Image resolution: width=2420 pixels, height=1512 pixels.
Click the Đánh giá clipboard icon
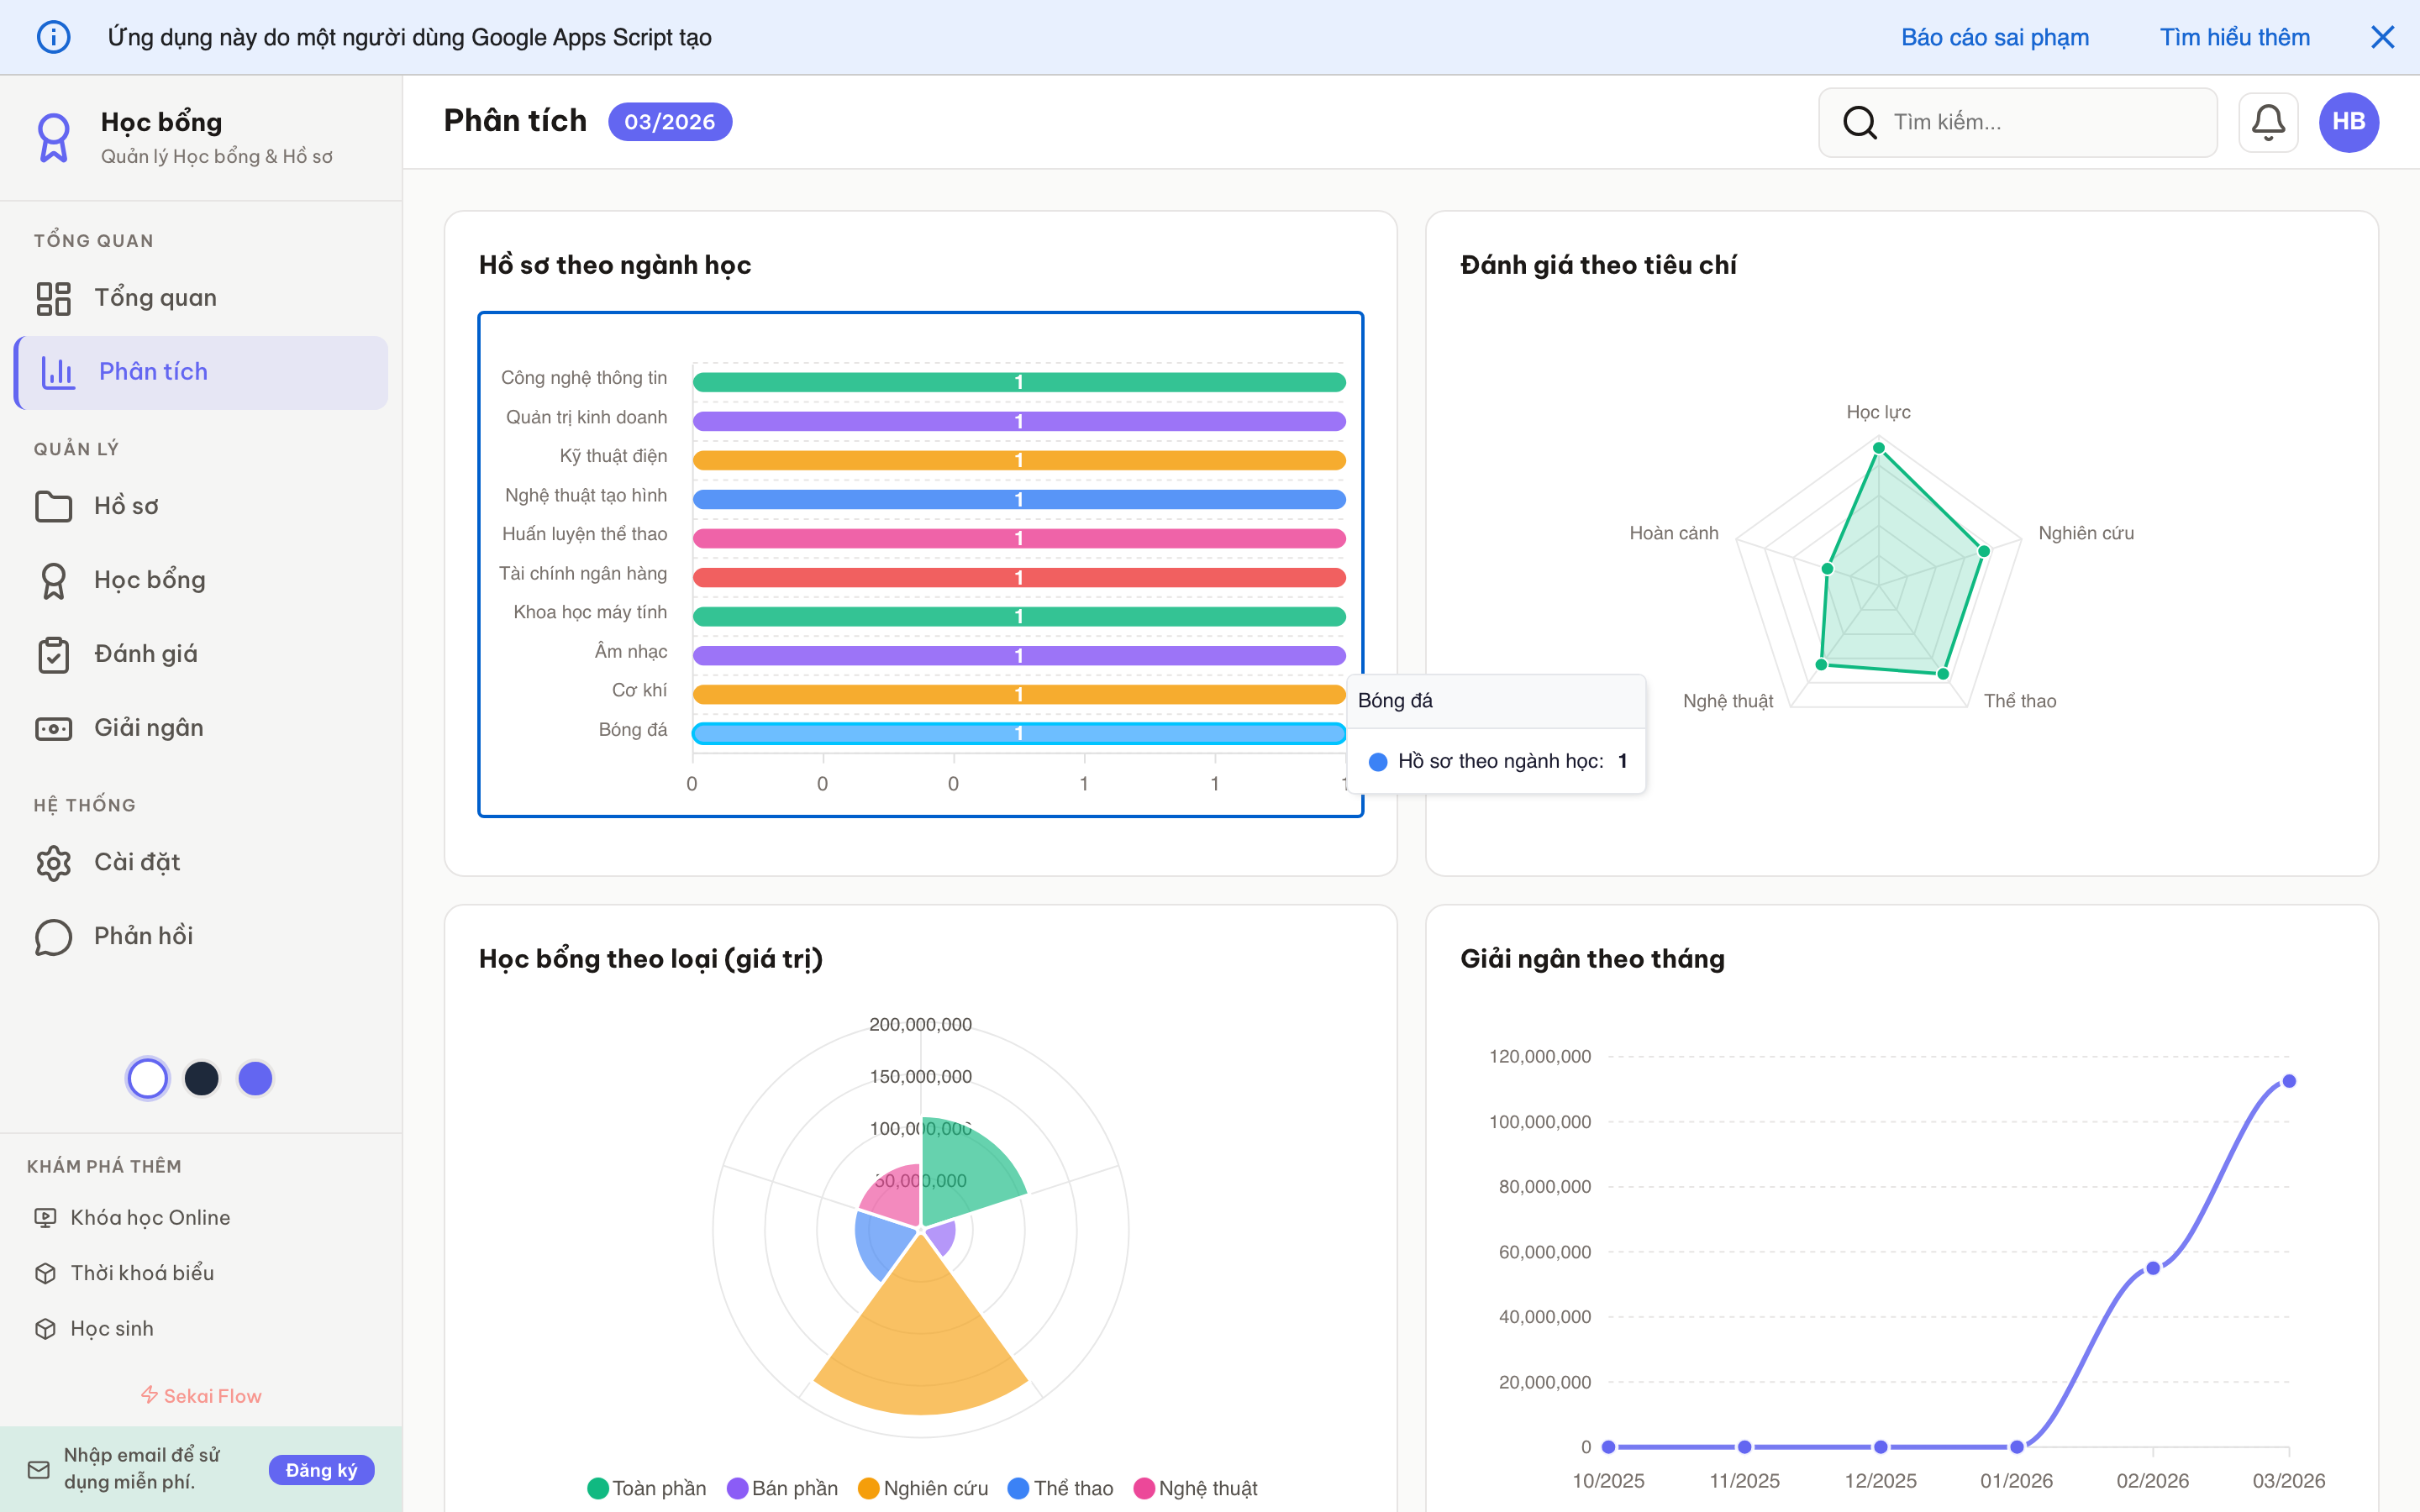pos(53,654)
